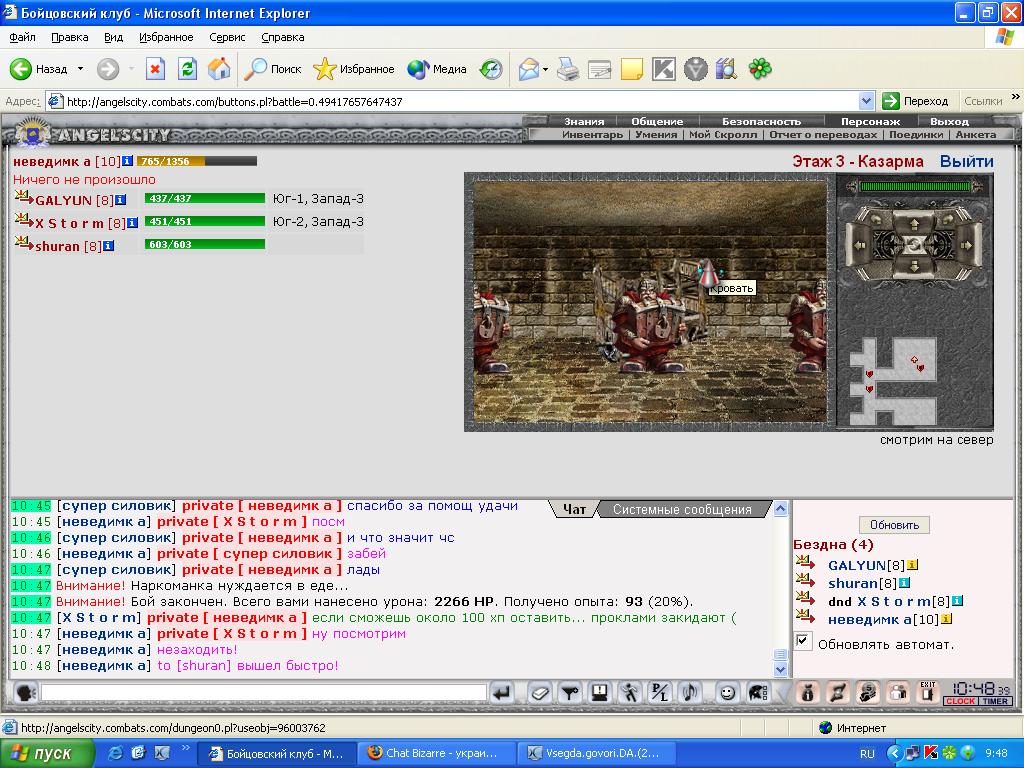
Task: Click the eraser clear-chat icon
Action: (x=540, y=693)
